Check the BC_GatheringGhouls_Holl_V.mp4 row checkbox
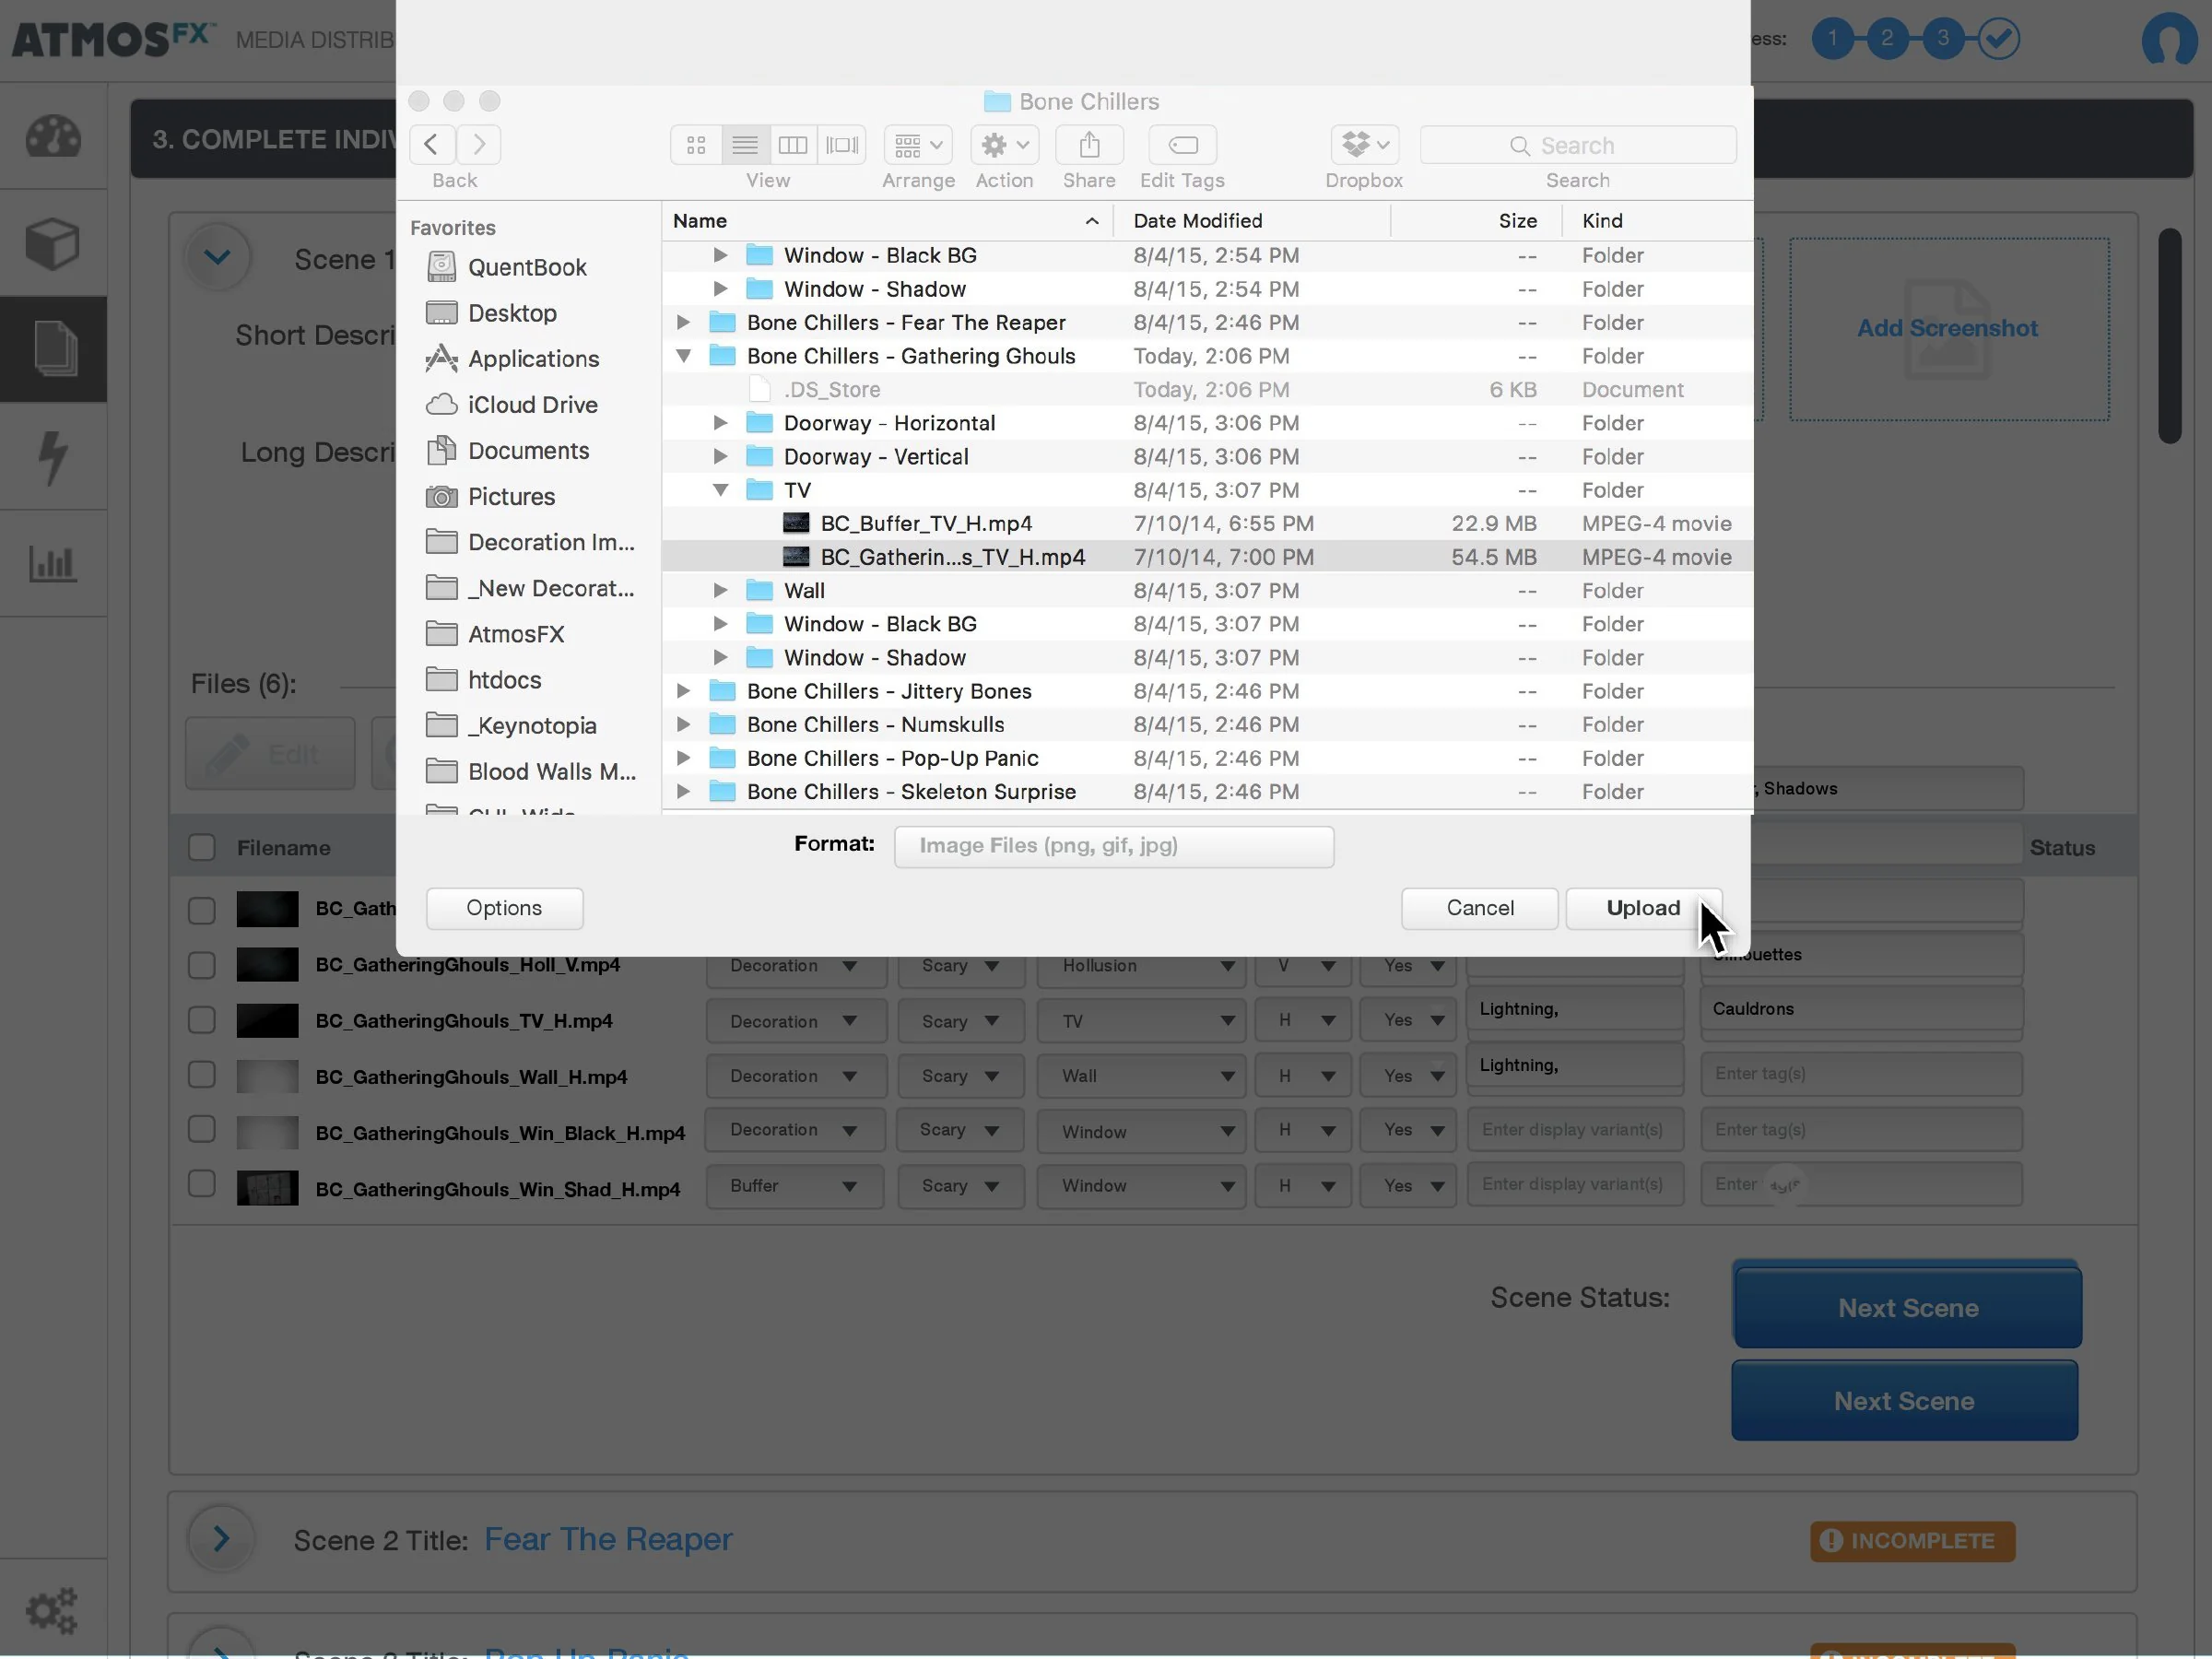This screenshot has width=2212, height=1659. [x=202, y=965]
